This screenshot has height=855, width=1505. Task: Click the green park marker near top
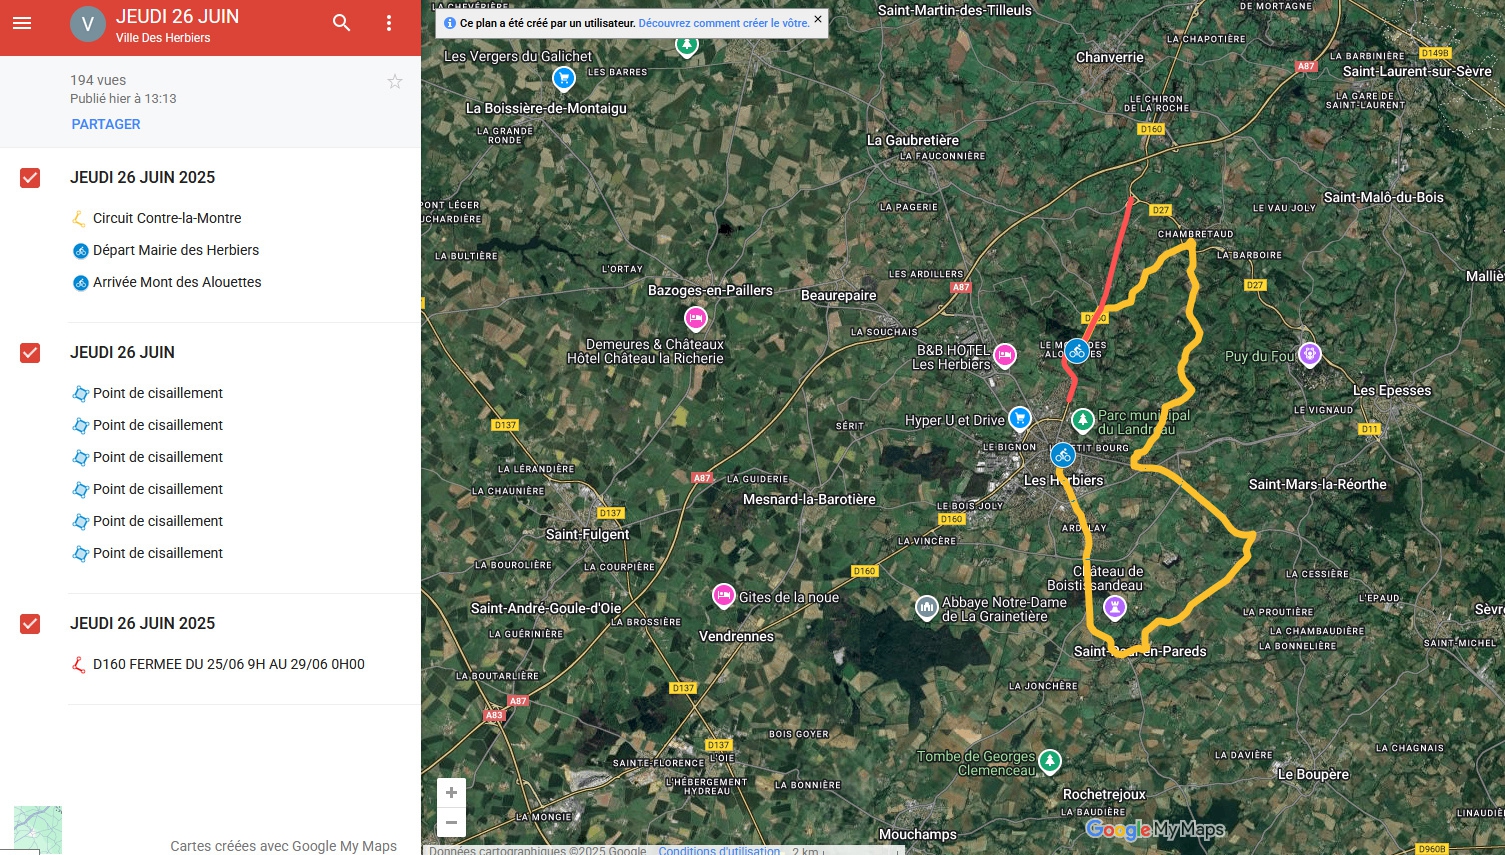tap(686, 43)
